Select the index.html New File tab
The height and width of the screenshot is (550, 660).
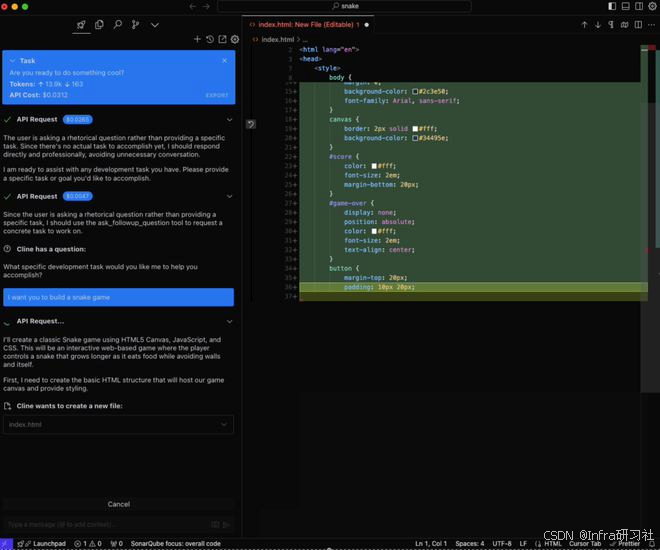tap(306, 24)
